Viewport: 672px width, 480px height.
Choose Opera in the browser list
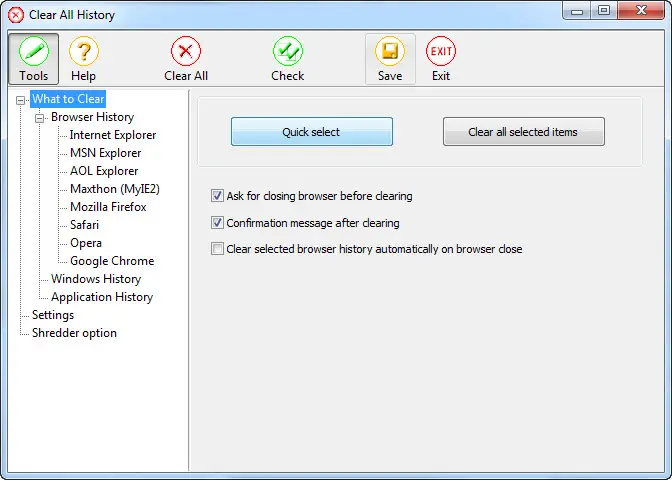tap(86, 243)
